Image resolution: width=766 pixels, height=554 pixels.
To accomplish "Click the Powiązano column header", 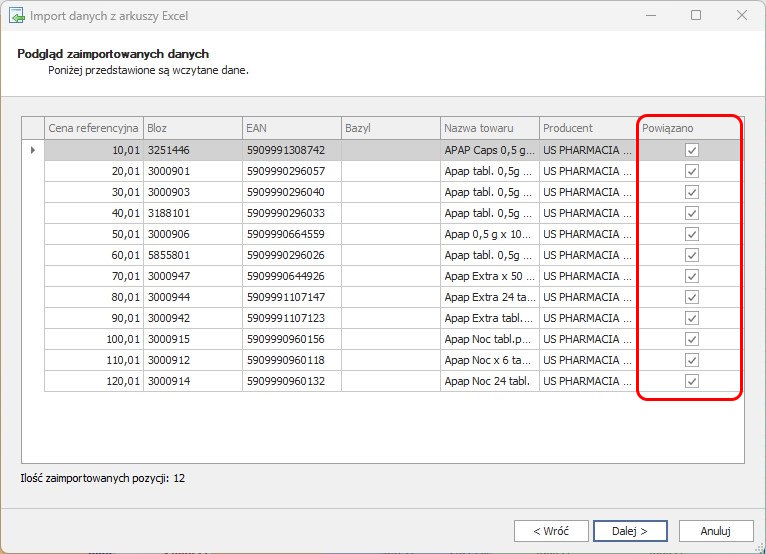I will click(690, 128).
